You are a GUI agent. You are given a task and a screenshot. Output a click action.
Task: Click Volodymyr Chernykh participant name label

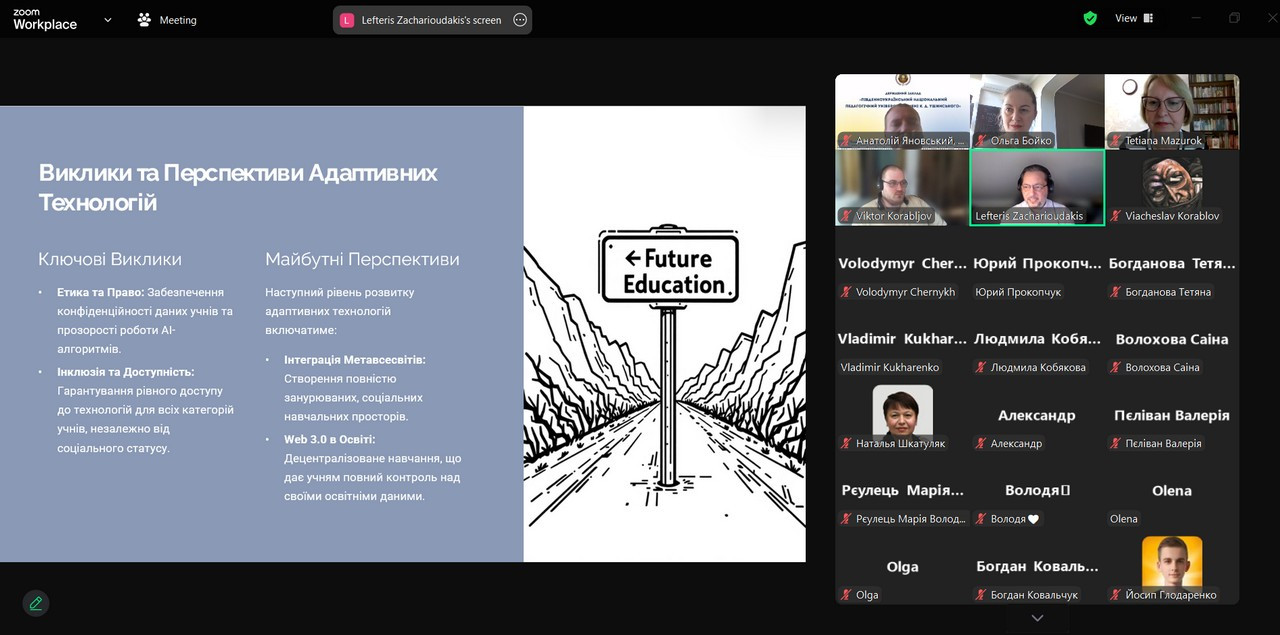click(905, 292)
